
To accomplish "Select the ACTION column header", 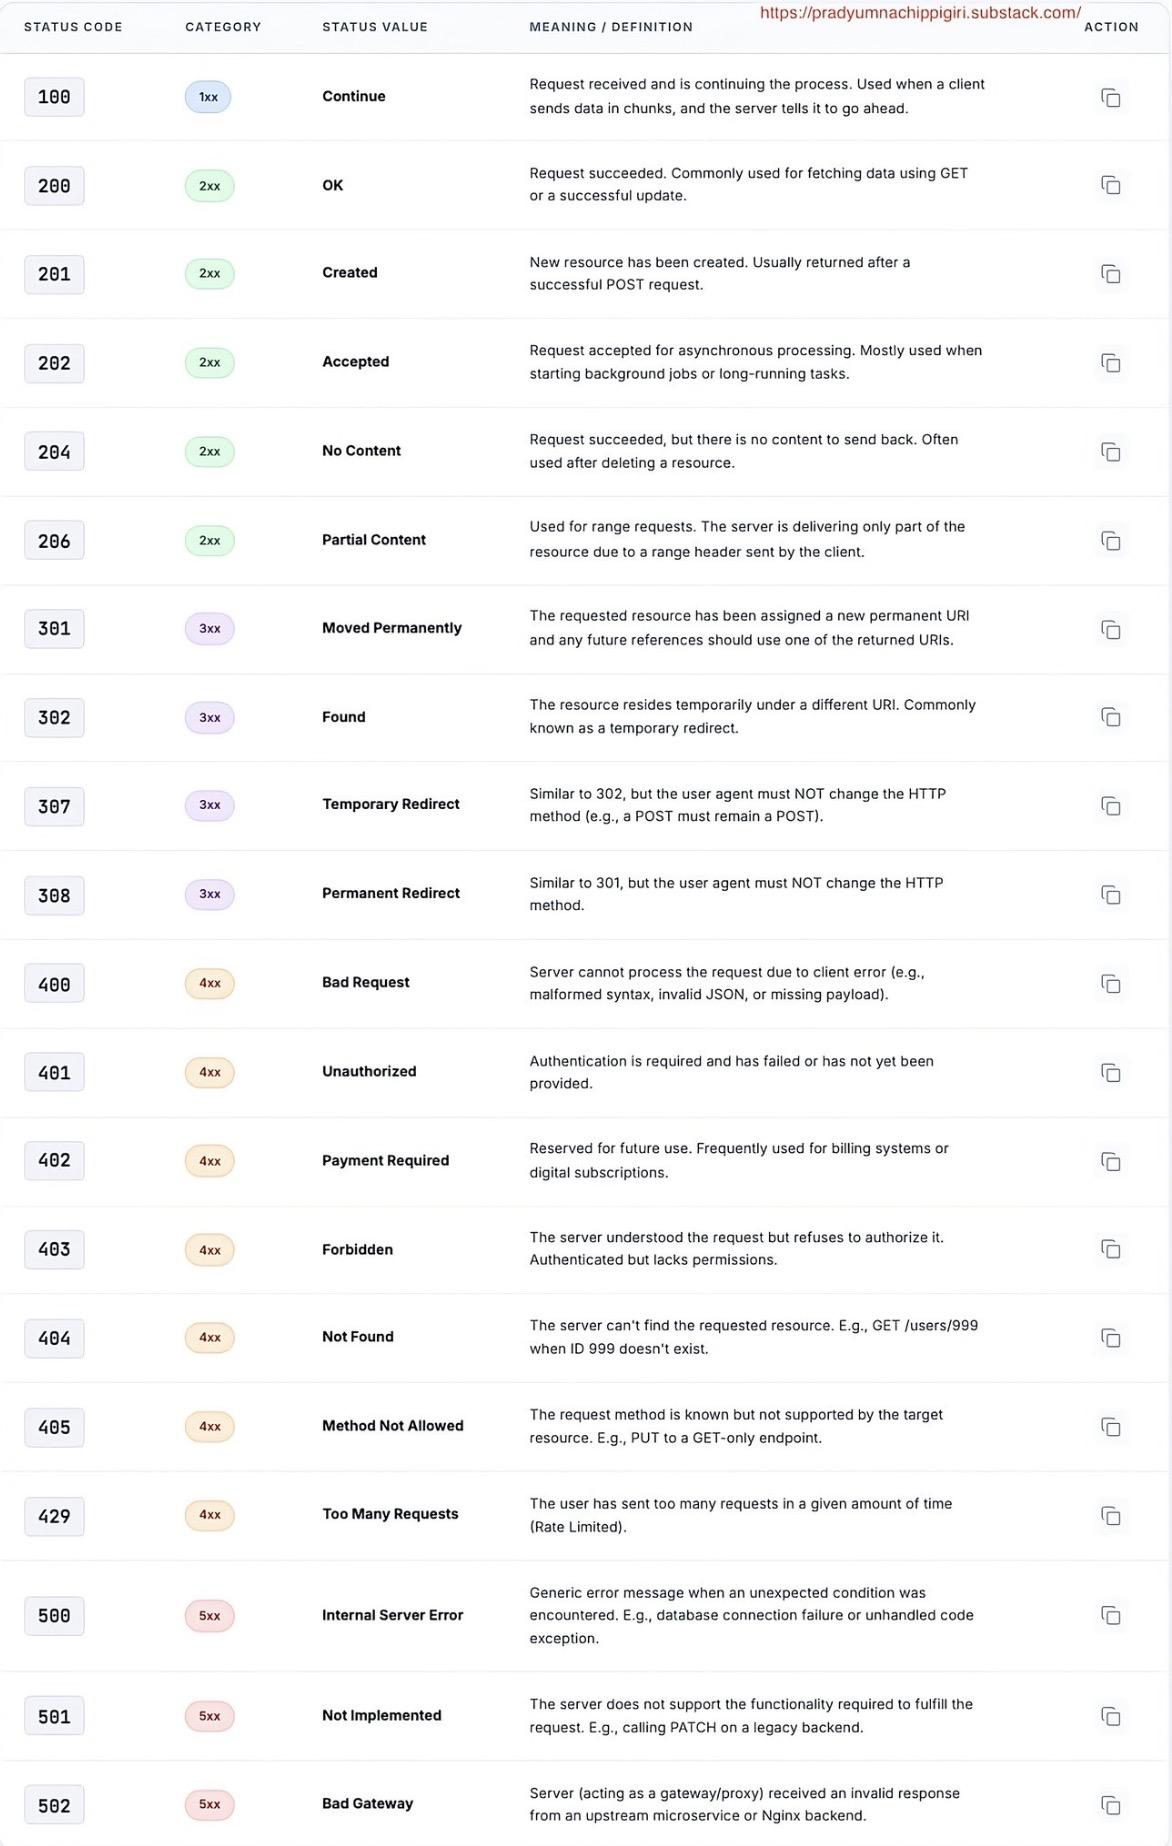I will (x=1111, y=27).
